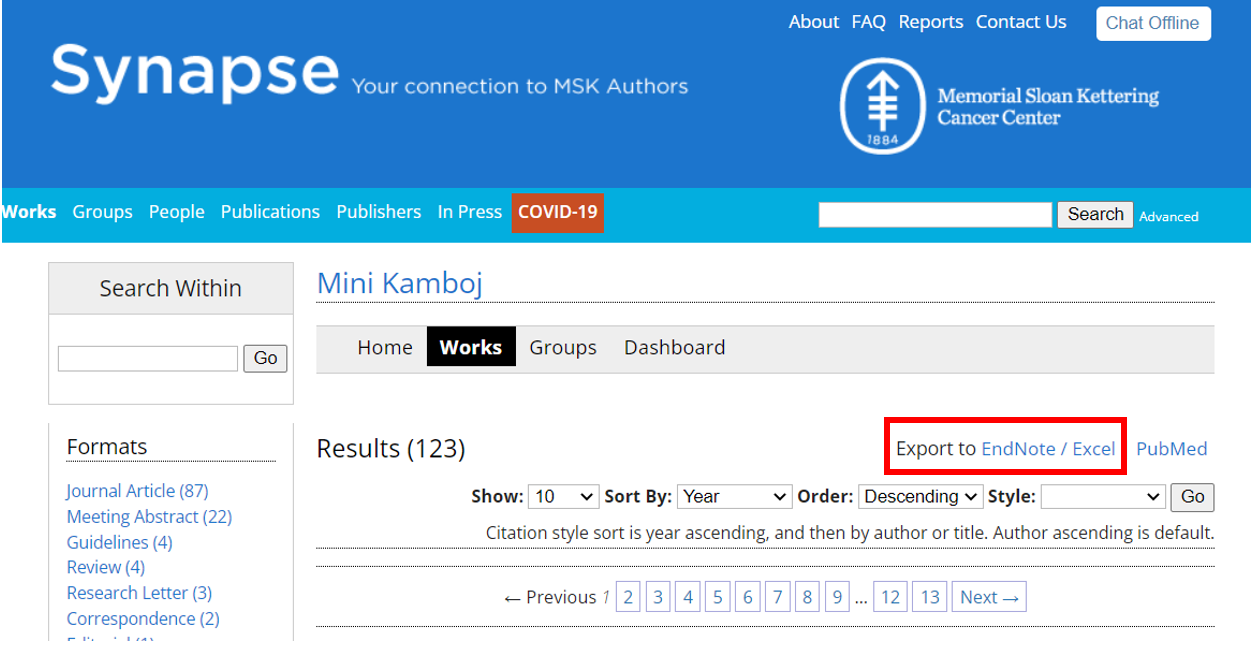Focus the main site search field

[x=935, y=214]
